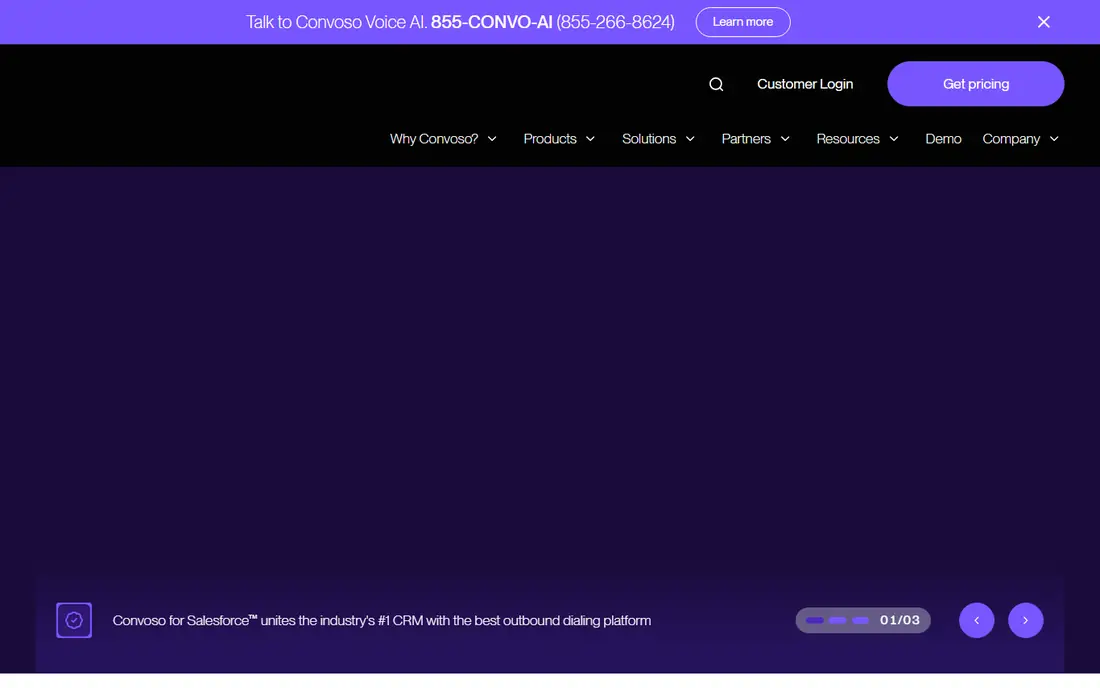This screenshot has height=688, width=1100.
Task: Click the 855-CONVO-AI phone number
Action: 491,22
